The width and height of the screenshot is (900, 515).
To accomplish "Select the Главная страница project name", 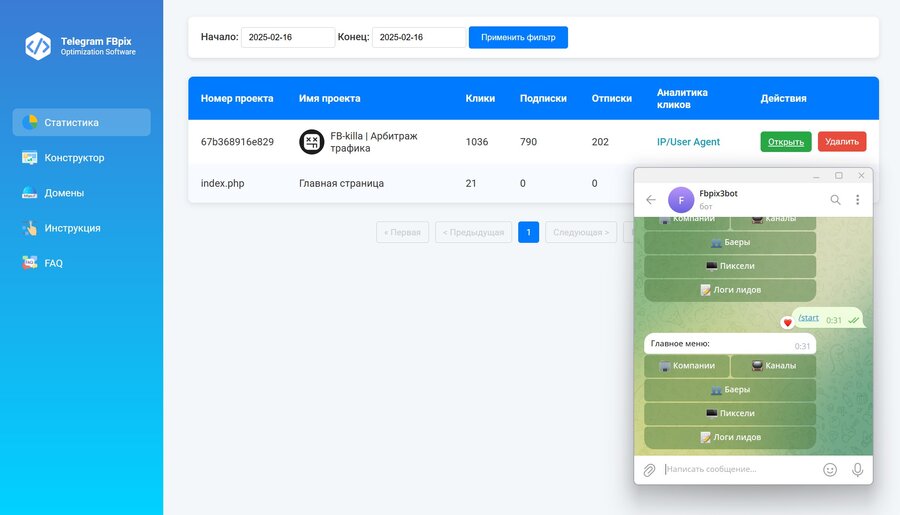I will (342, 183).
